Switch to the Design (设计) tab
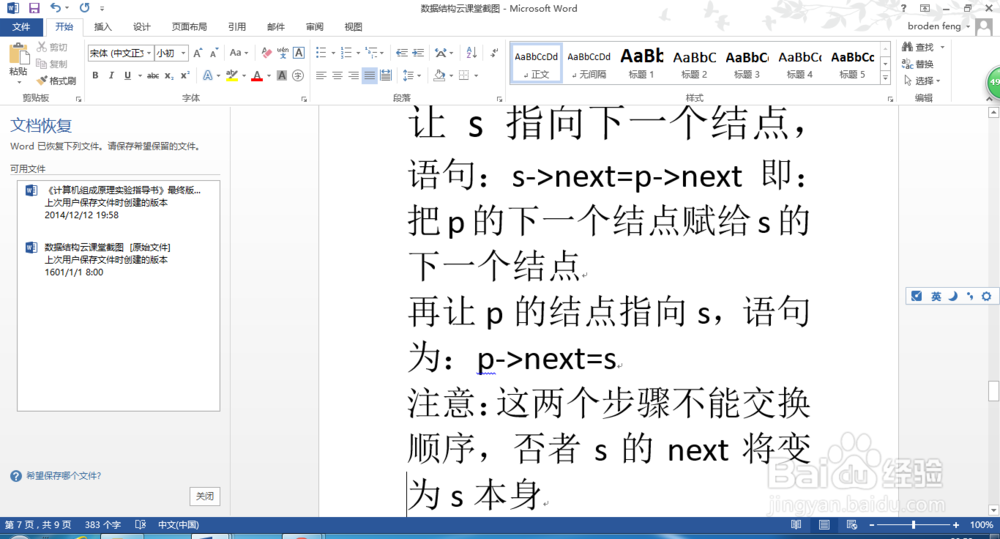 pyautogui.click(x=142, y=27)
